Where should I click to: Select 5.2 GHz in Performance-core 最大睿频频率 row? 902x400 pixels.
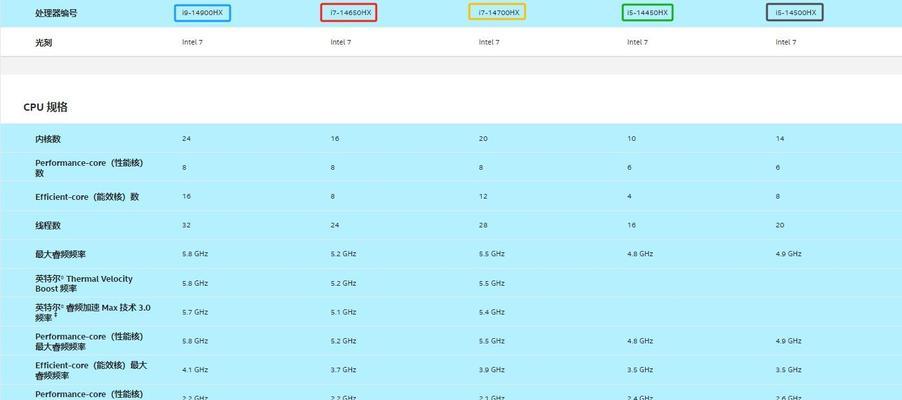pos(343,341)
